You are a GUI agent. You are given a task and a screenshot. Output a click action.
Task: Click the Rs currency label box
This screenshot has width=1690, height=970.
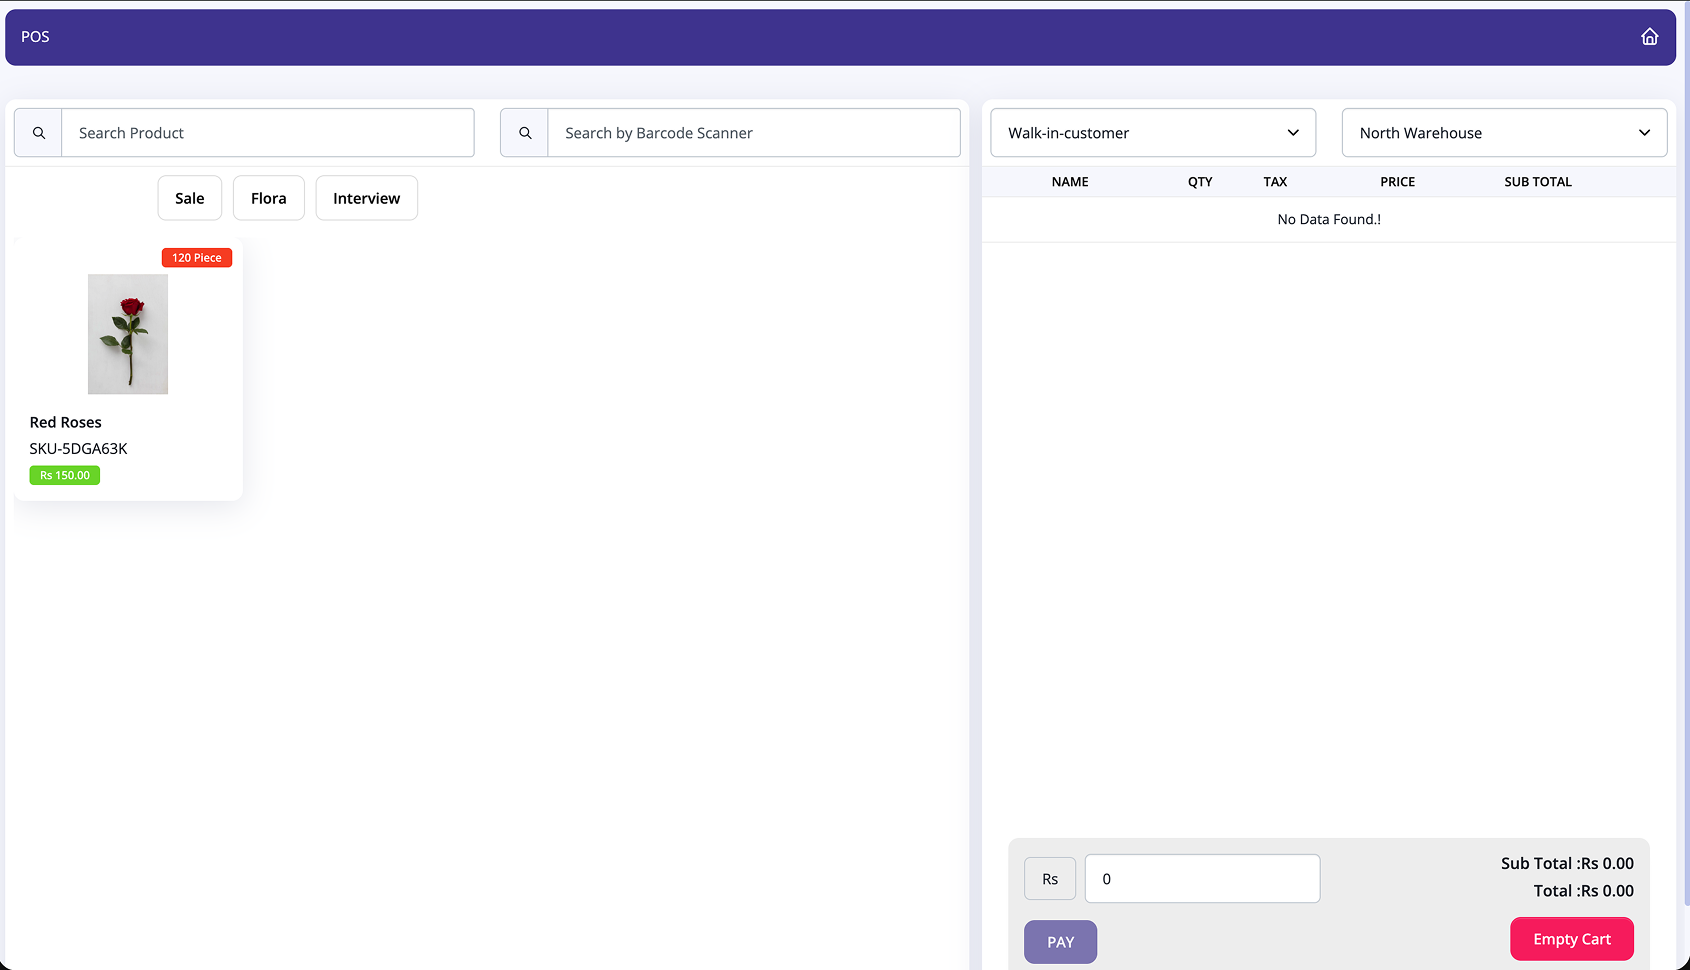[1050, 879]
